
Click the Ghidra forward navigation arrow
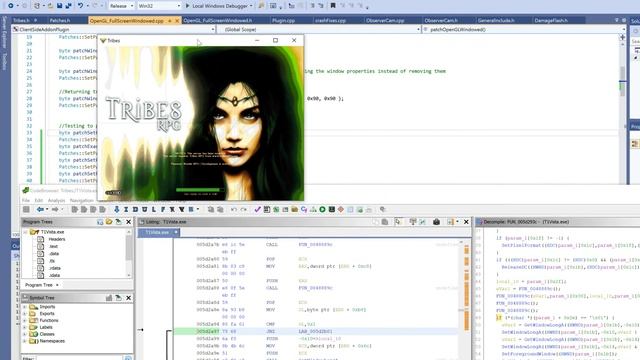coord(55,209)
